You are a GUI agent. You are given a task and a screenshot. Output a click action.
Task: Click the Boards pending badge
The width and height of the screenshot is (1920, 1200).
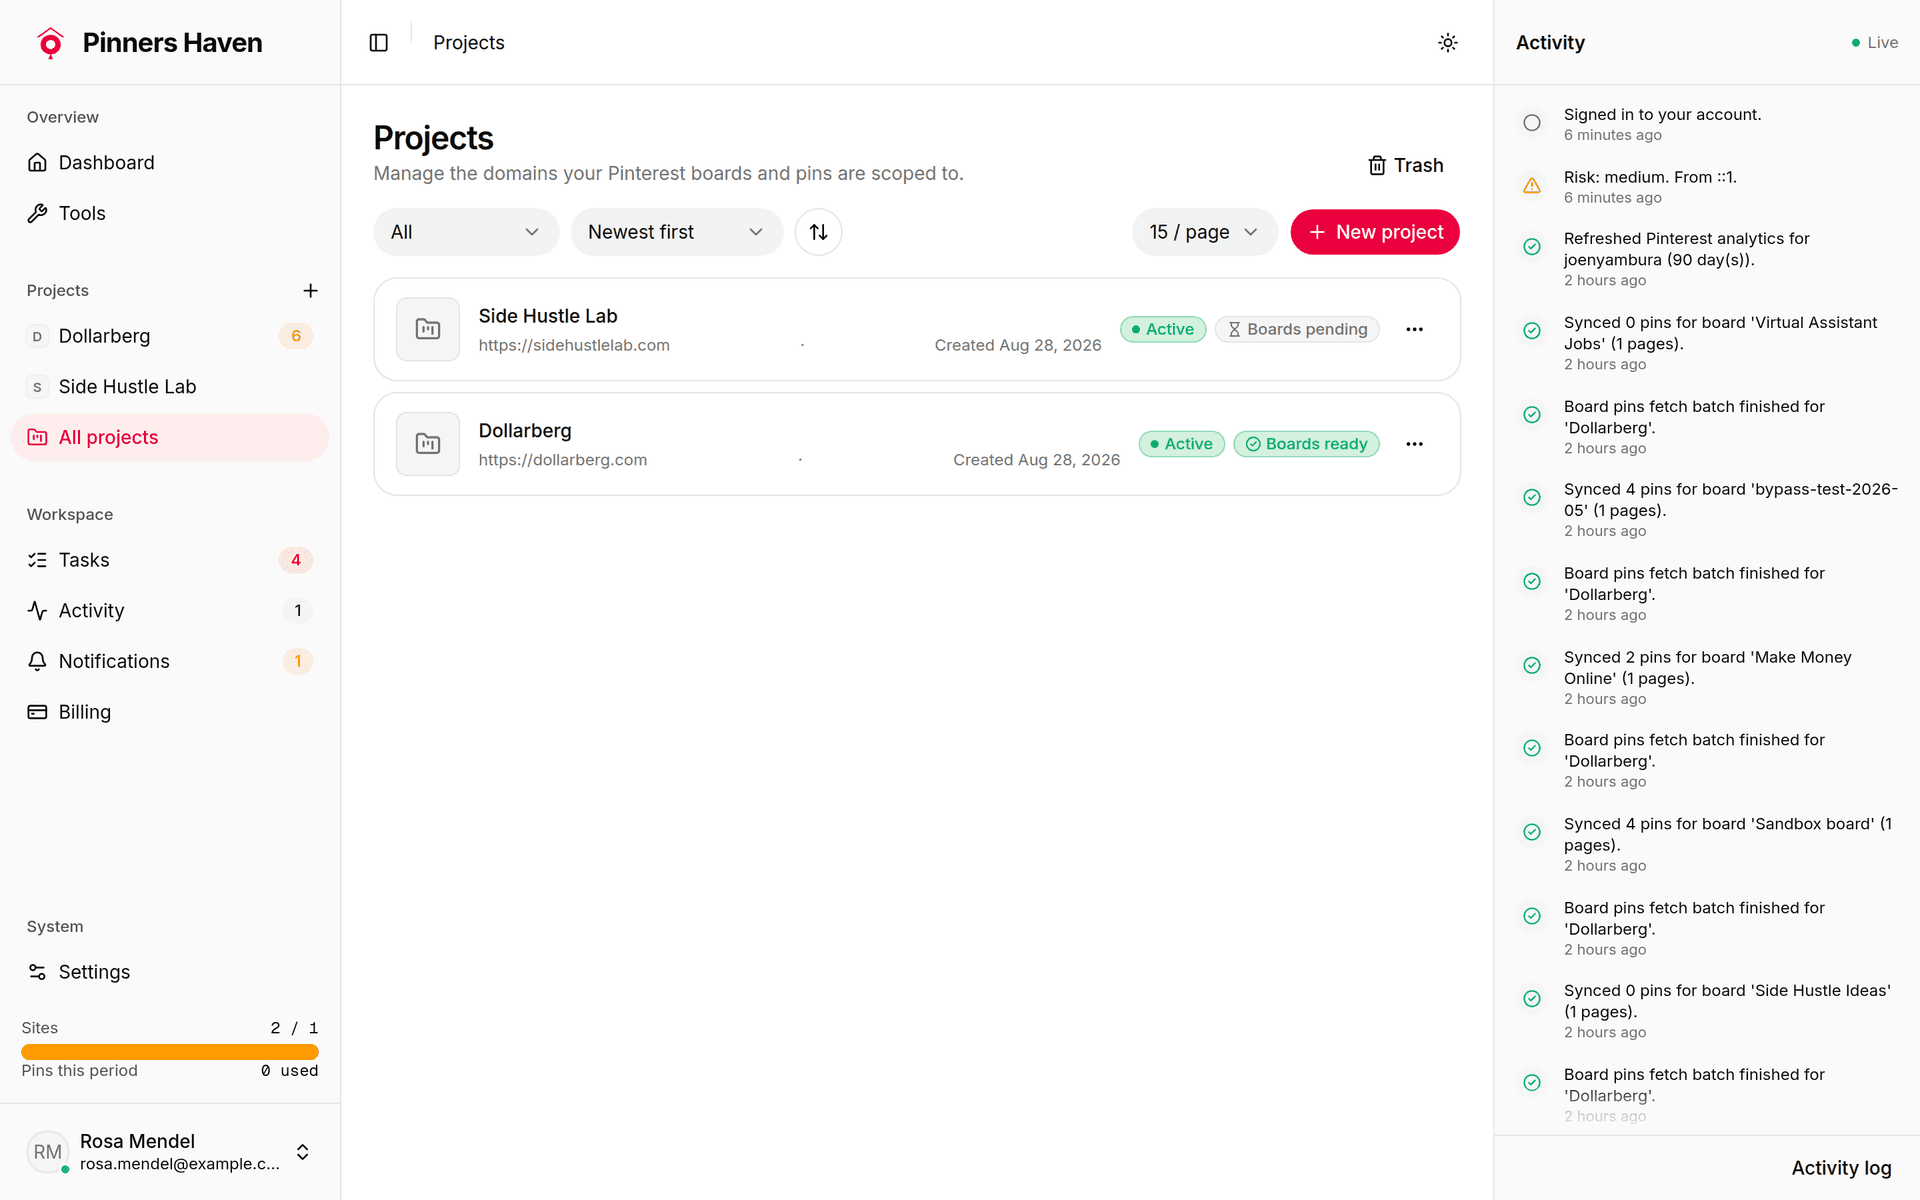tap(1297, 329)
